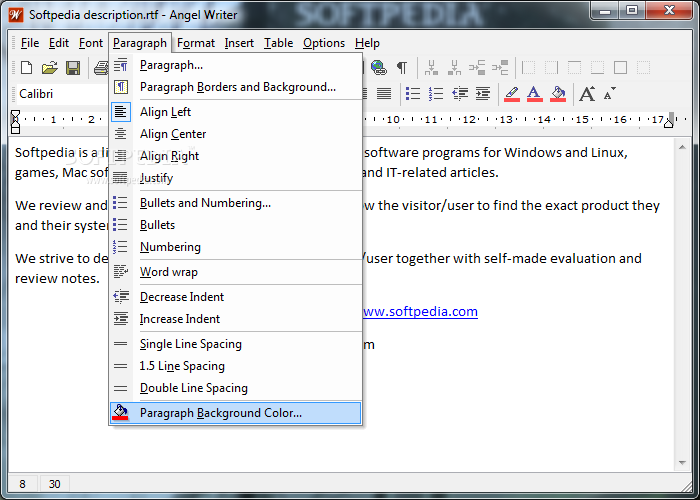Pick paragraph fill color on the toolbar paint bucket
The image size is (700, 500).
558,94
